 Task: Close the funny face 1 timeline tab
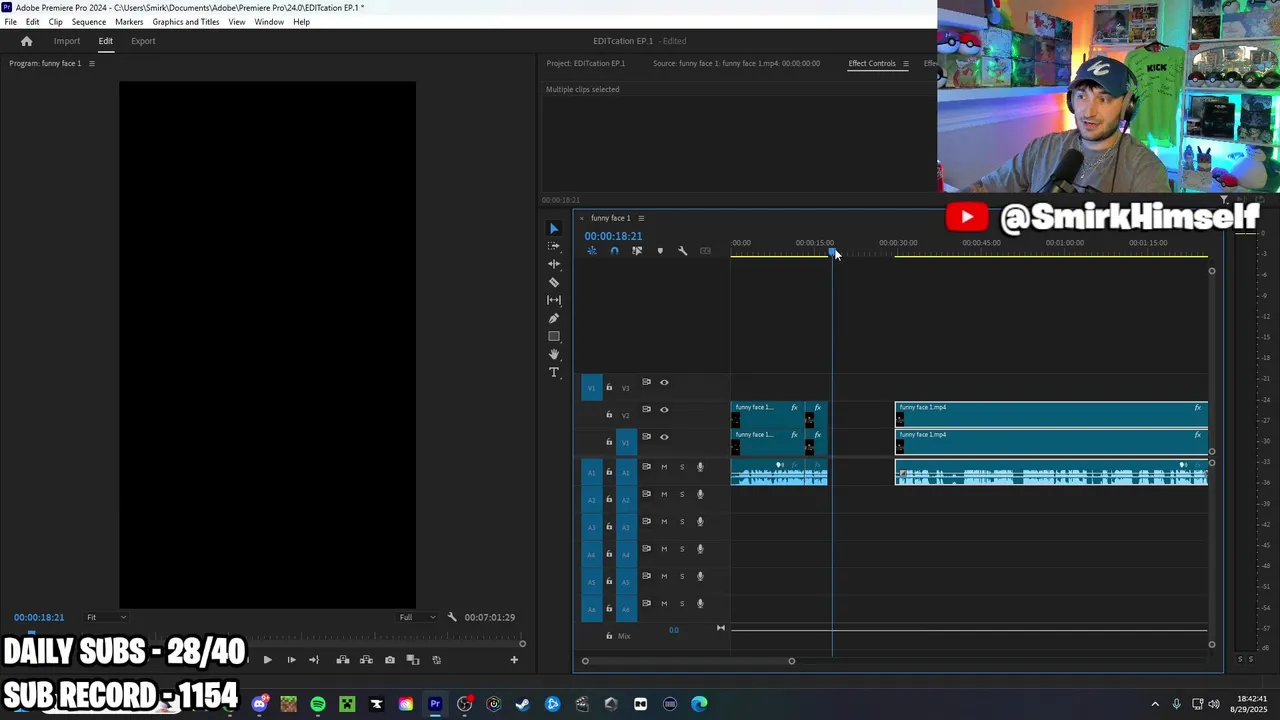point(582,218)
